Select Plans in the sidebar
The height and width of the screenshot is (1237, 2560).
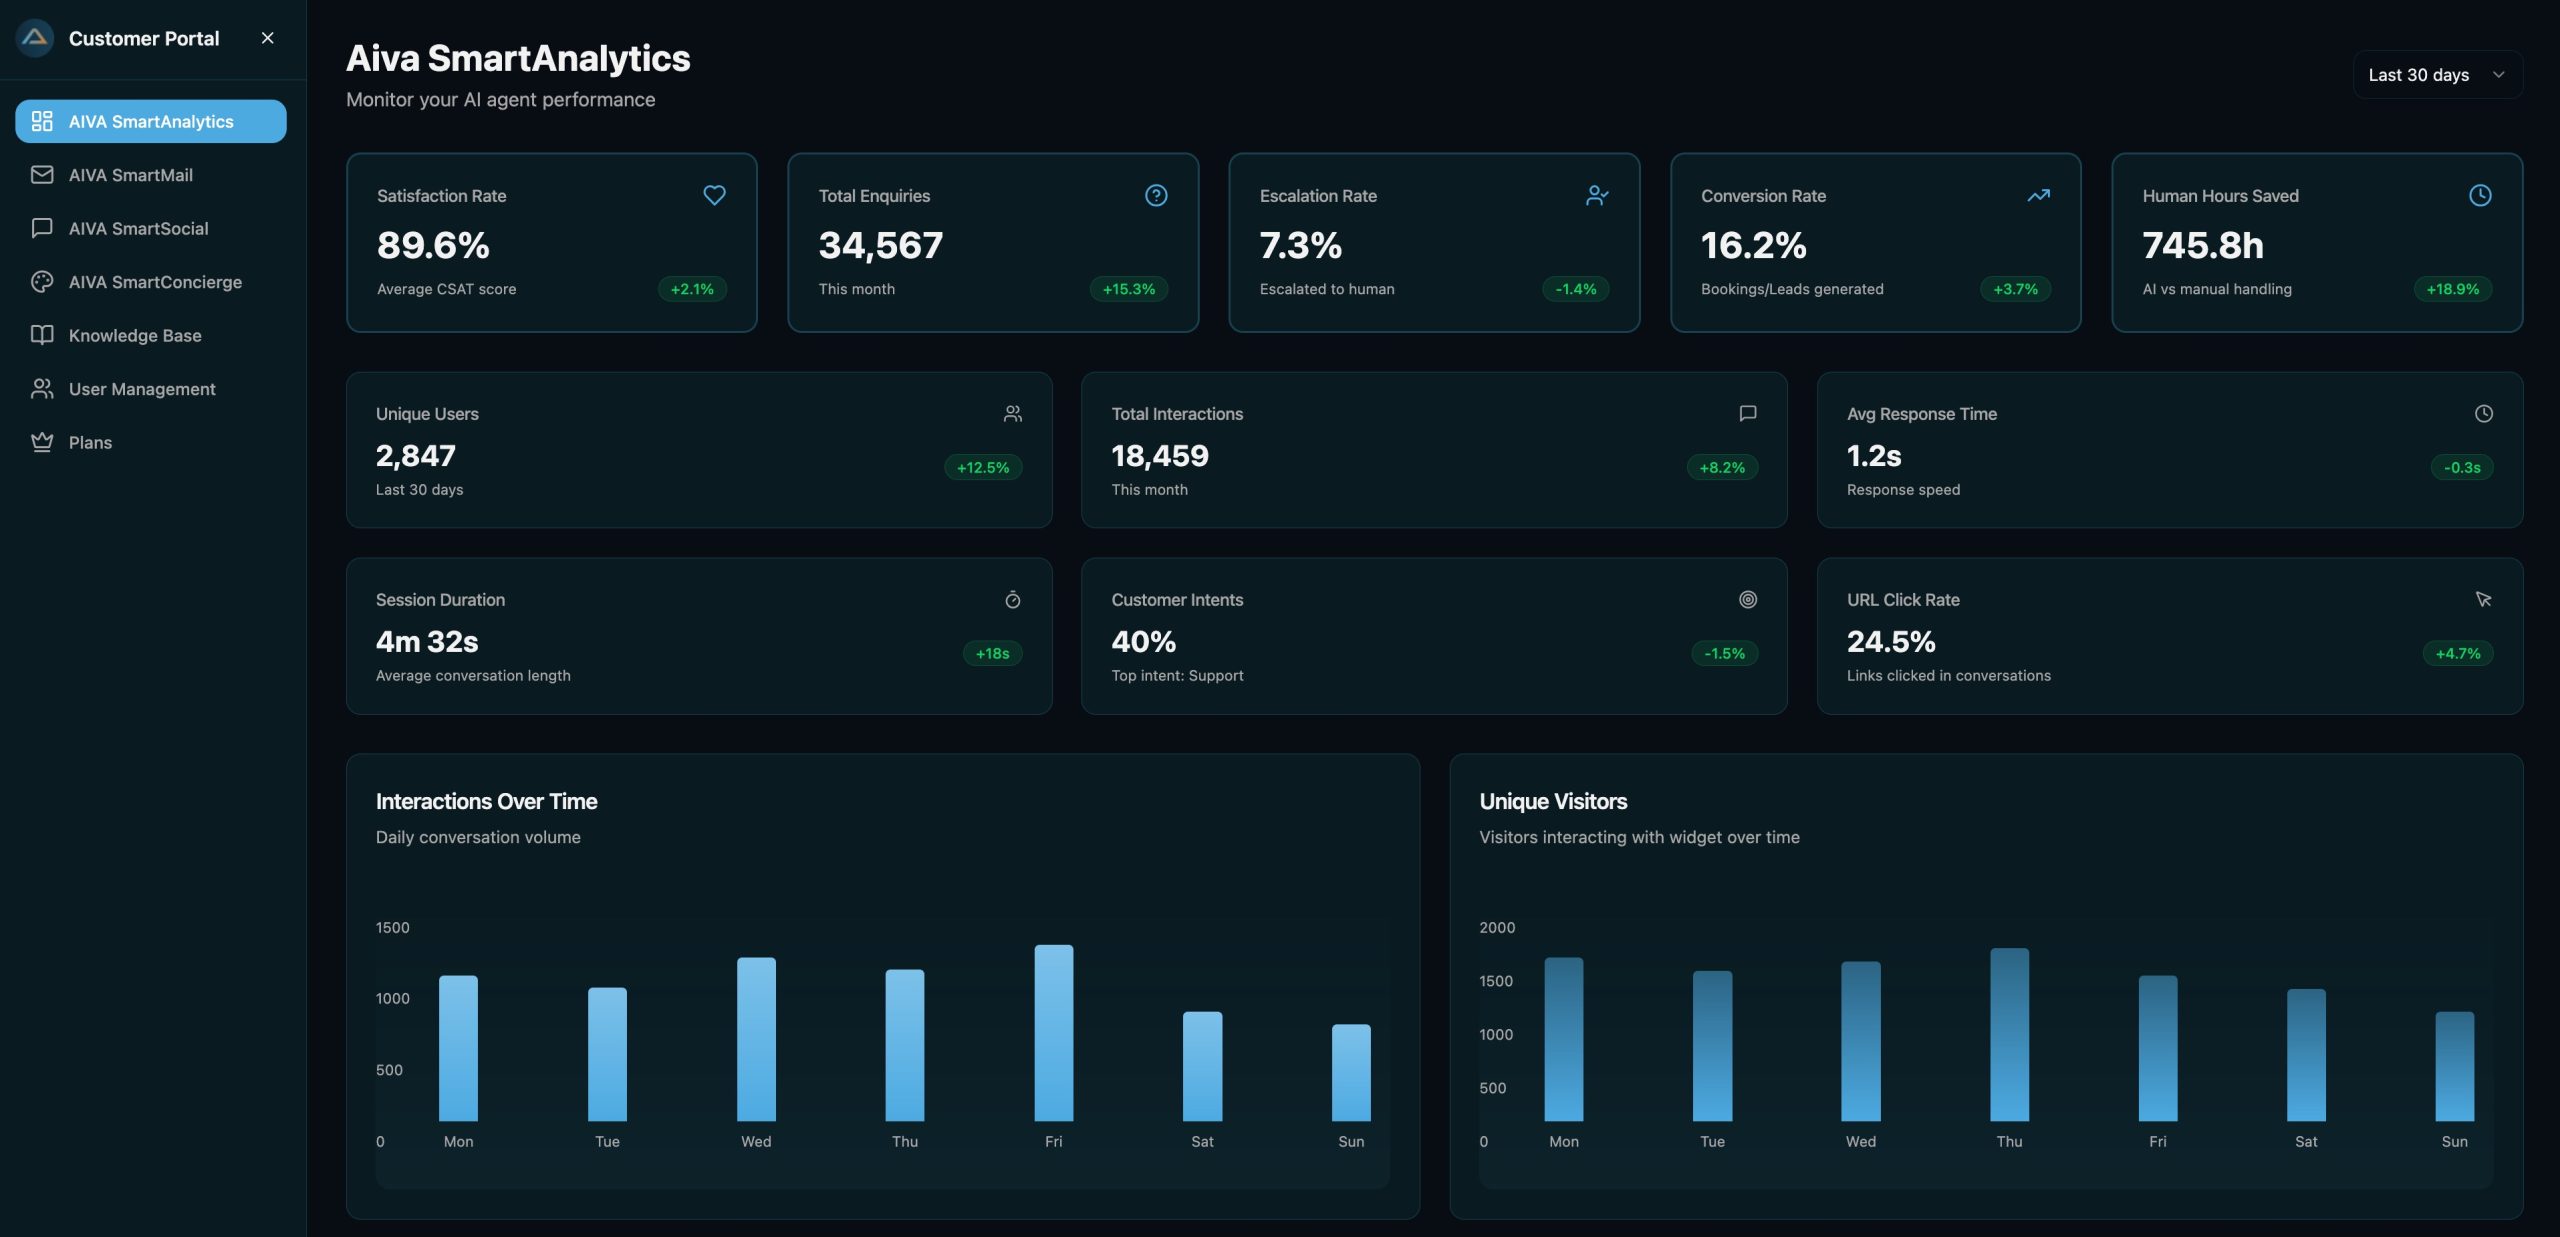pyautogui.click(x=90, y=442)
